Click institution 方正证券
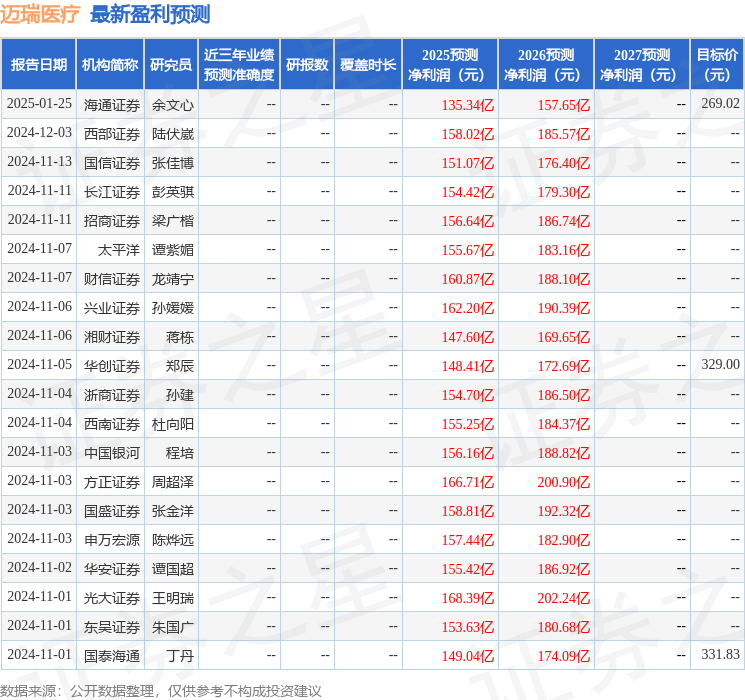Screen dimensions: 745x700 pyautogui.click(x=112, y=482)
